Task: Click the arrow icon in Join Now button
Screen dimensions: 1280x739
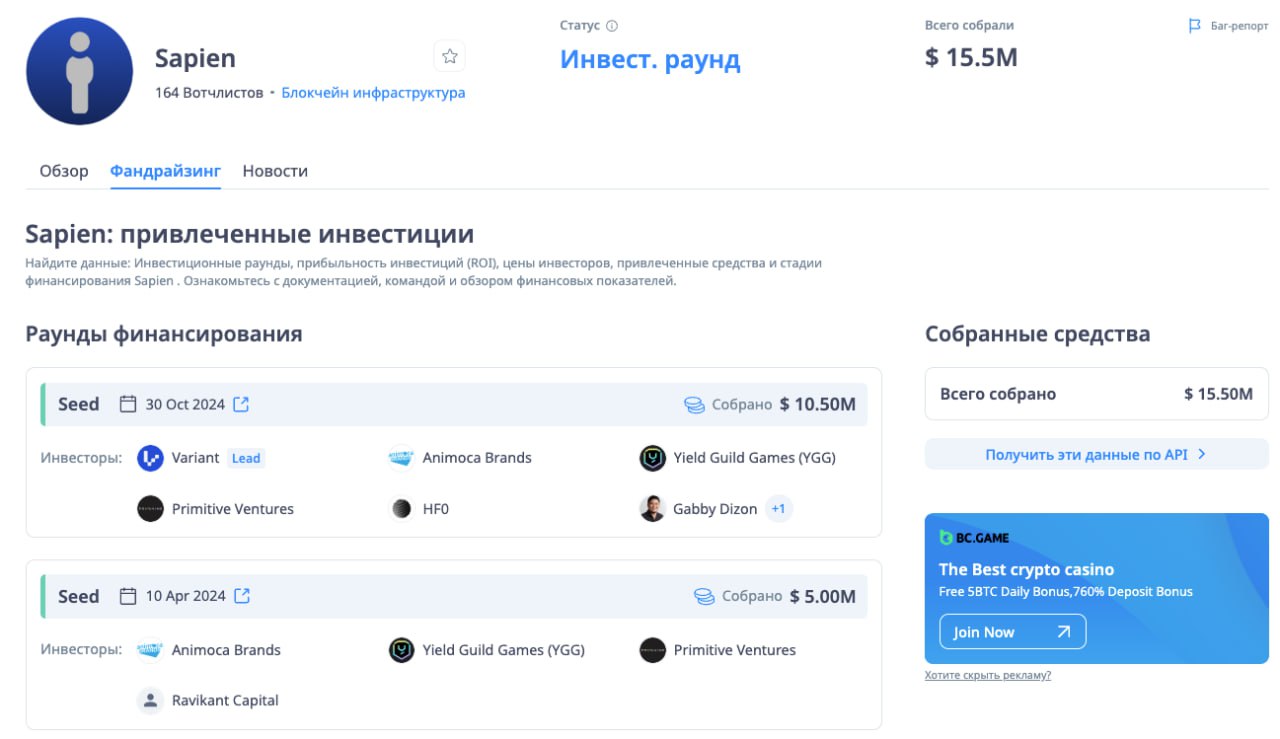Action: pyautogui.click(x=1063, y=632)
